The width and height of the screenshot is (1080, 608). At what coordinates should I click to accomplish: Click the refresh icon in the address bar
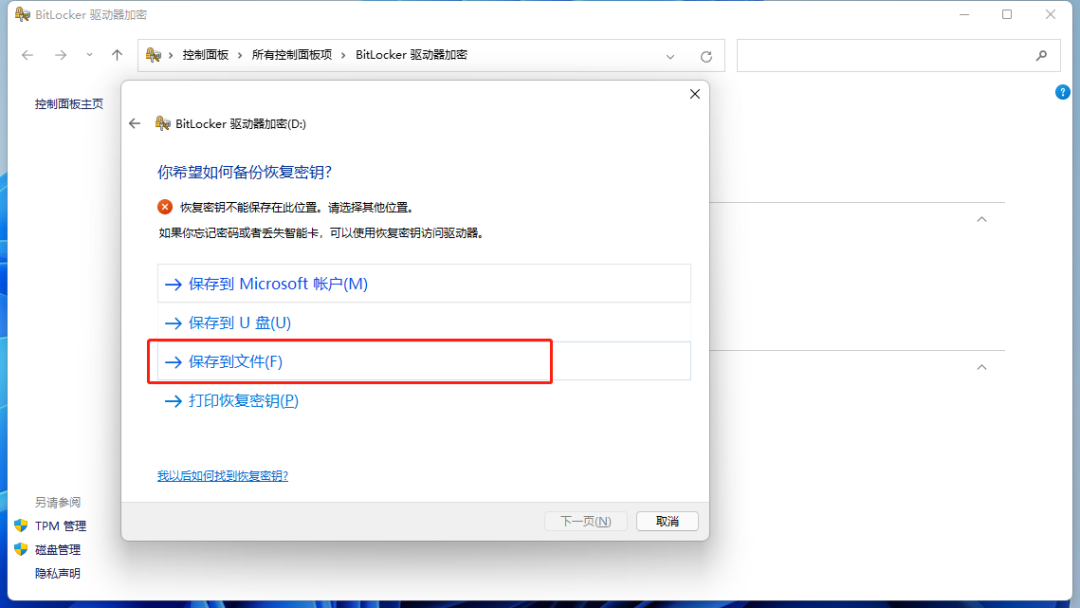click(x=706, y=55)
